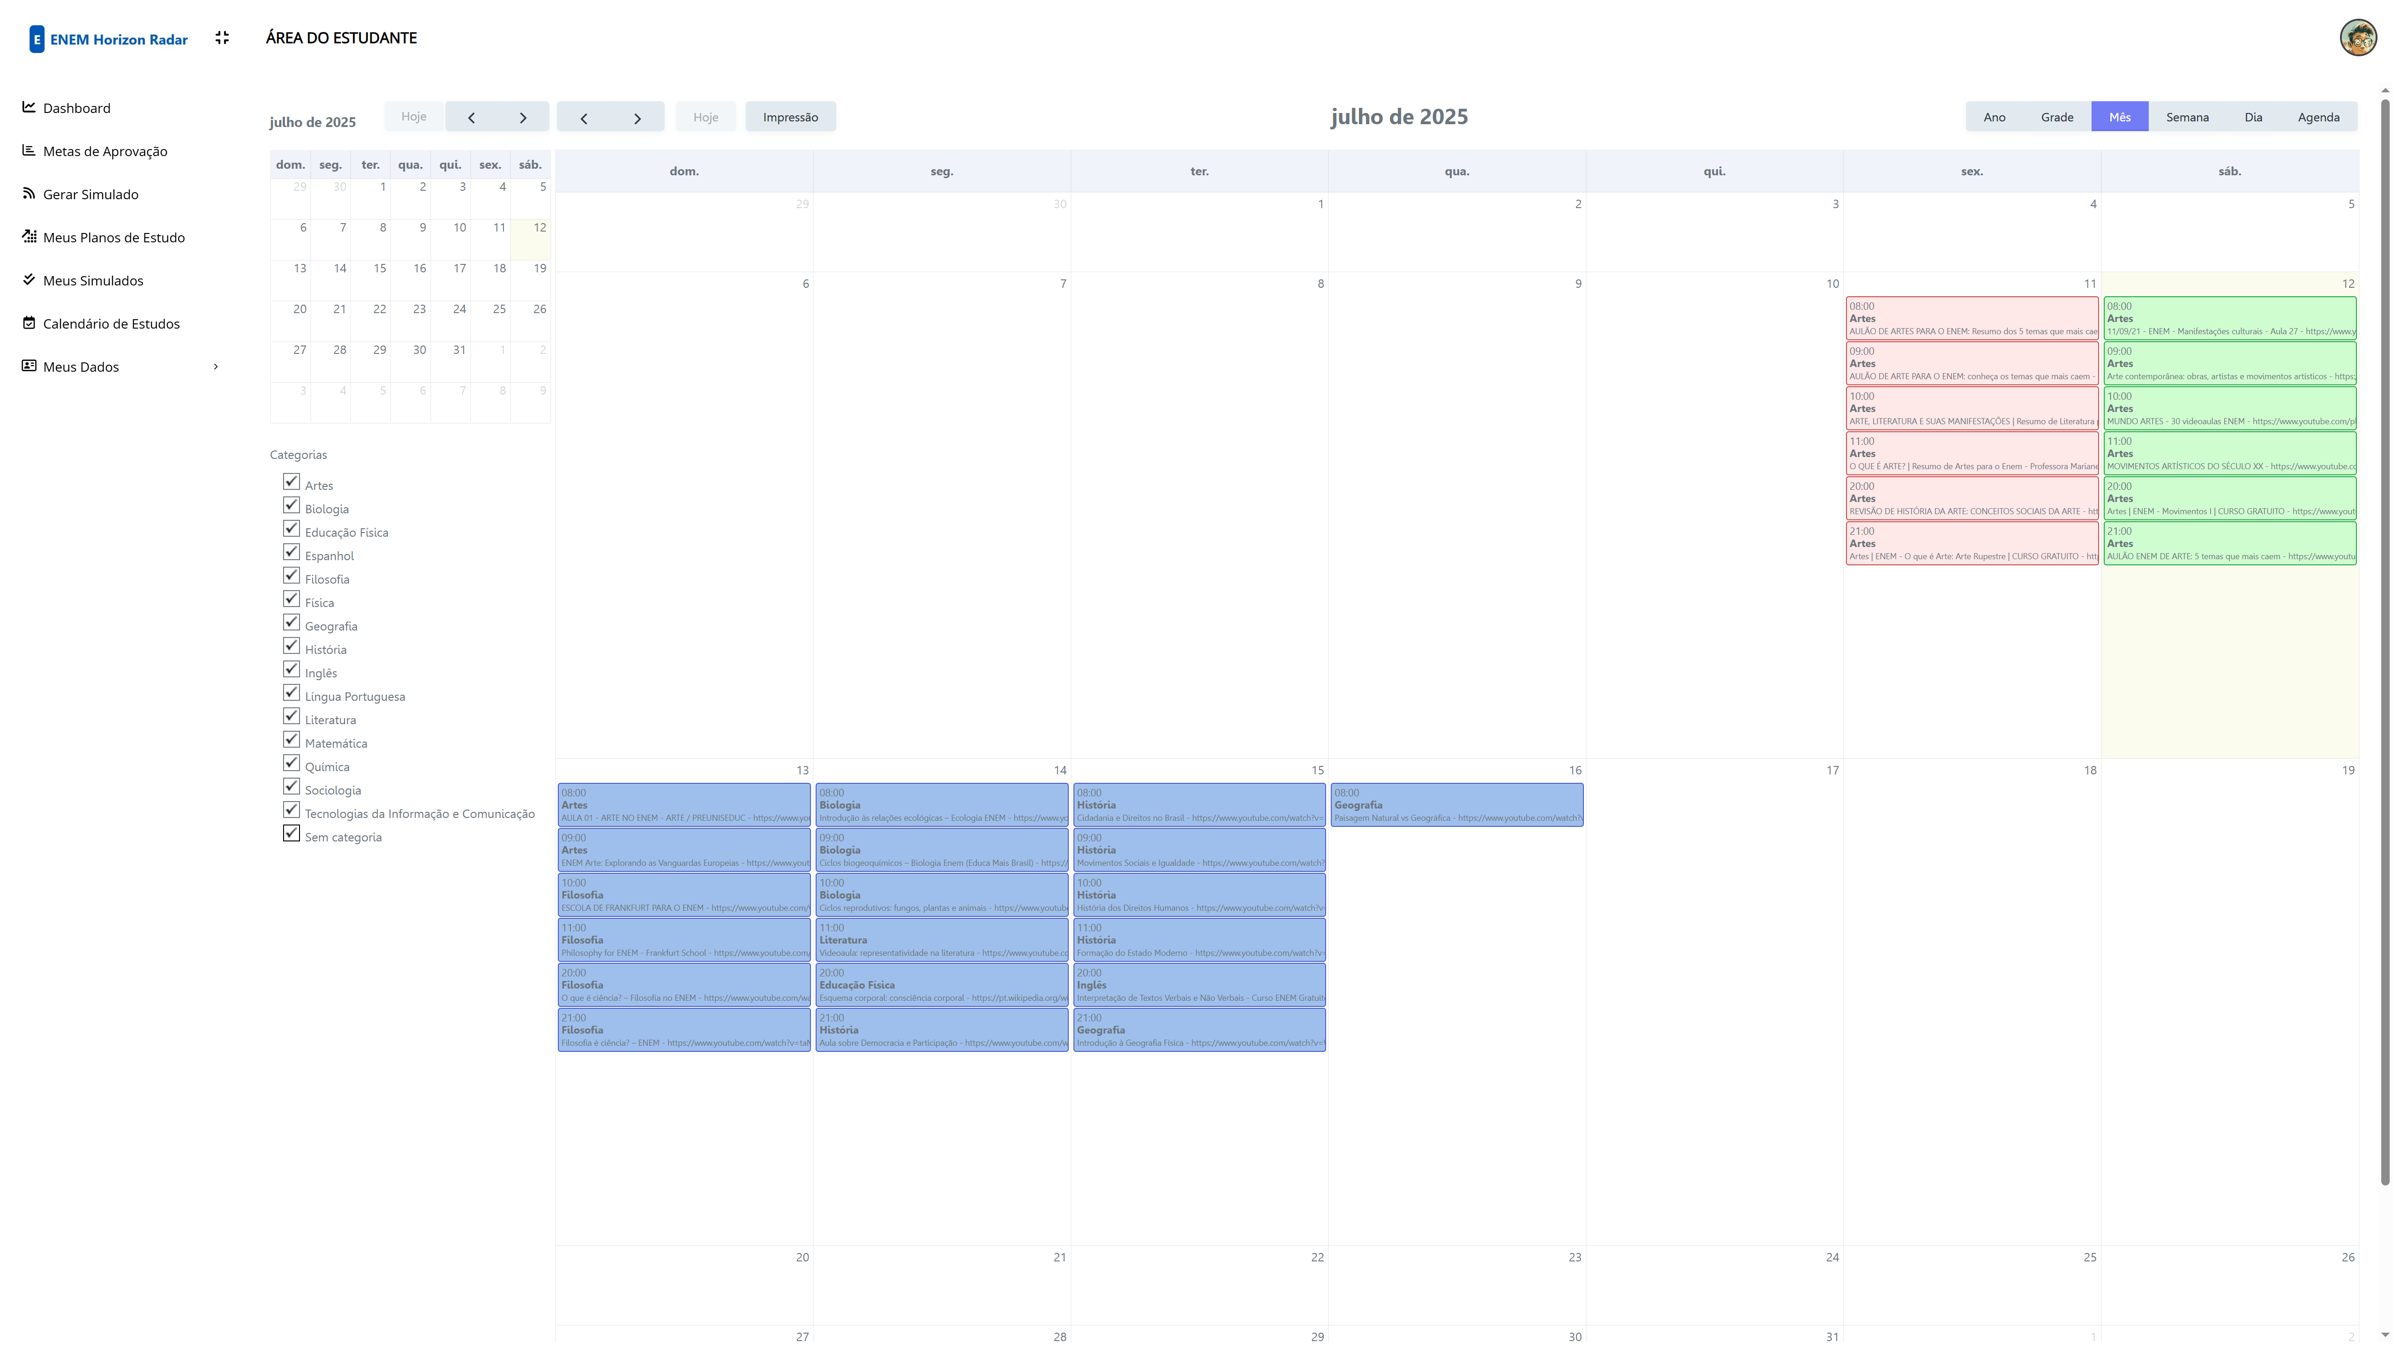Viewport: 2400px width, 1350px height.
Task: Toggle the Matemática category checkbox
Action: tap(291, 740)
